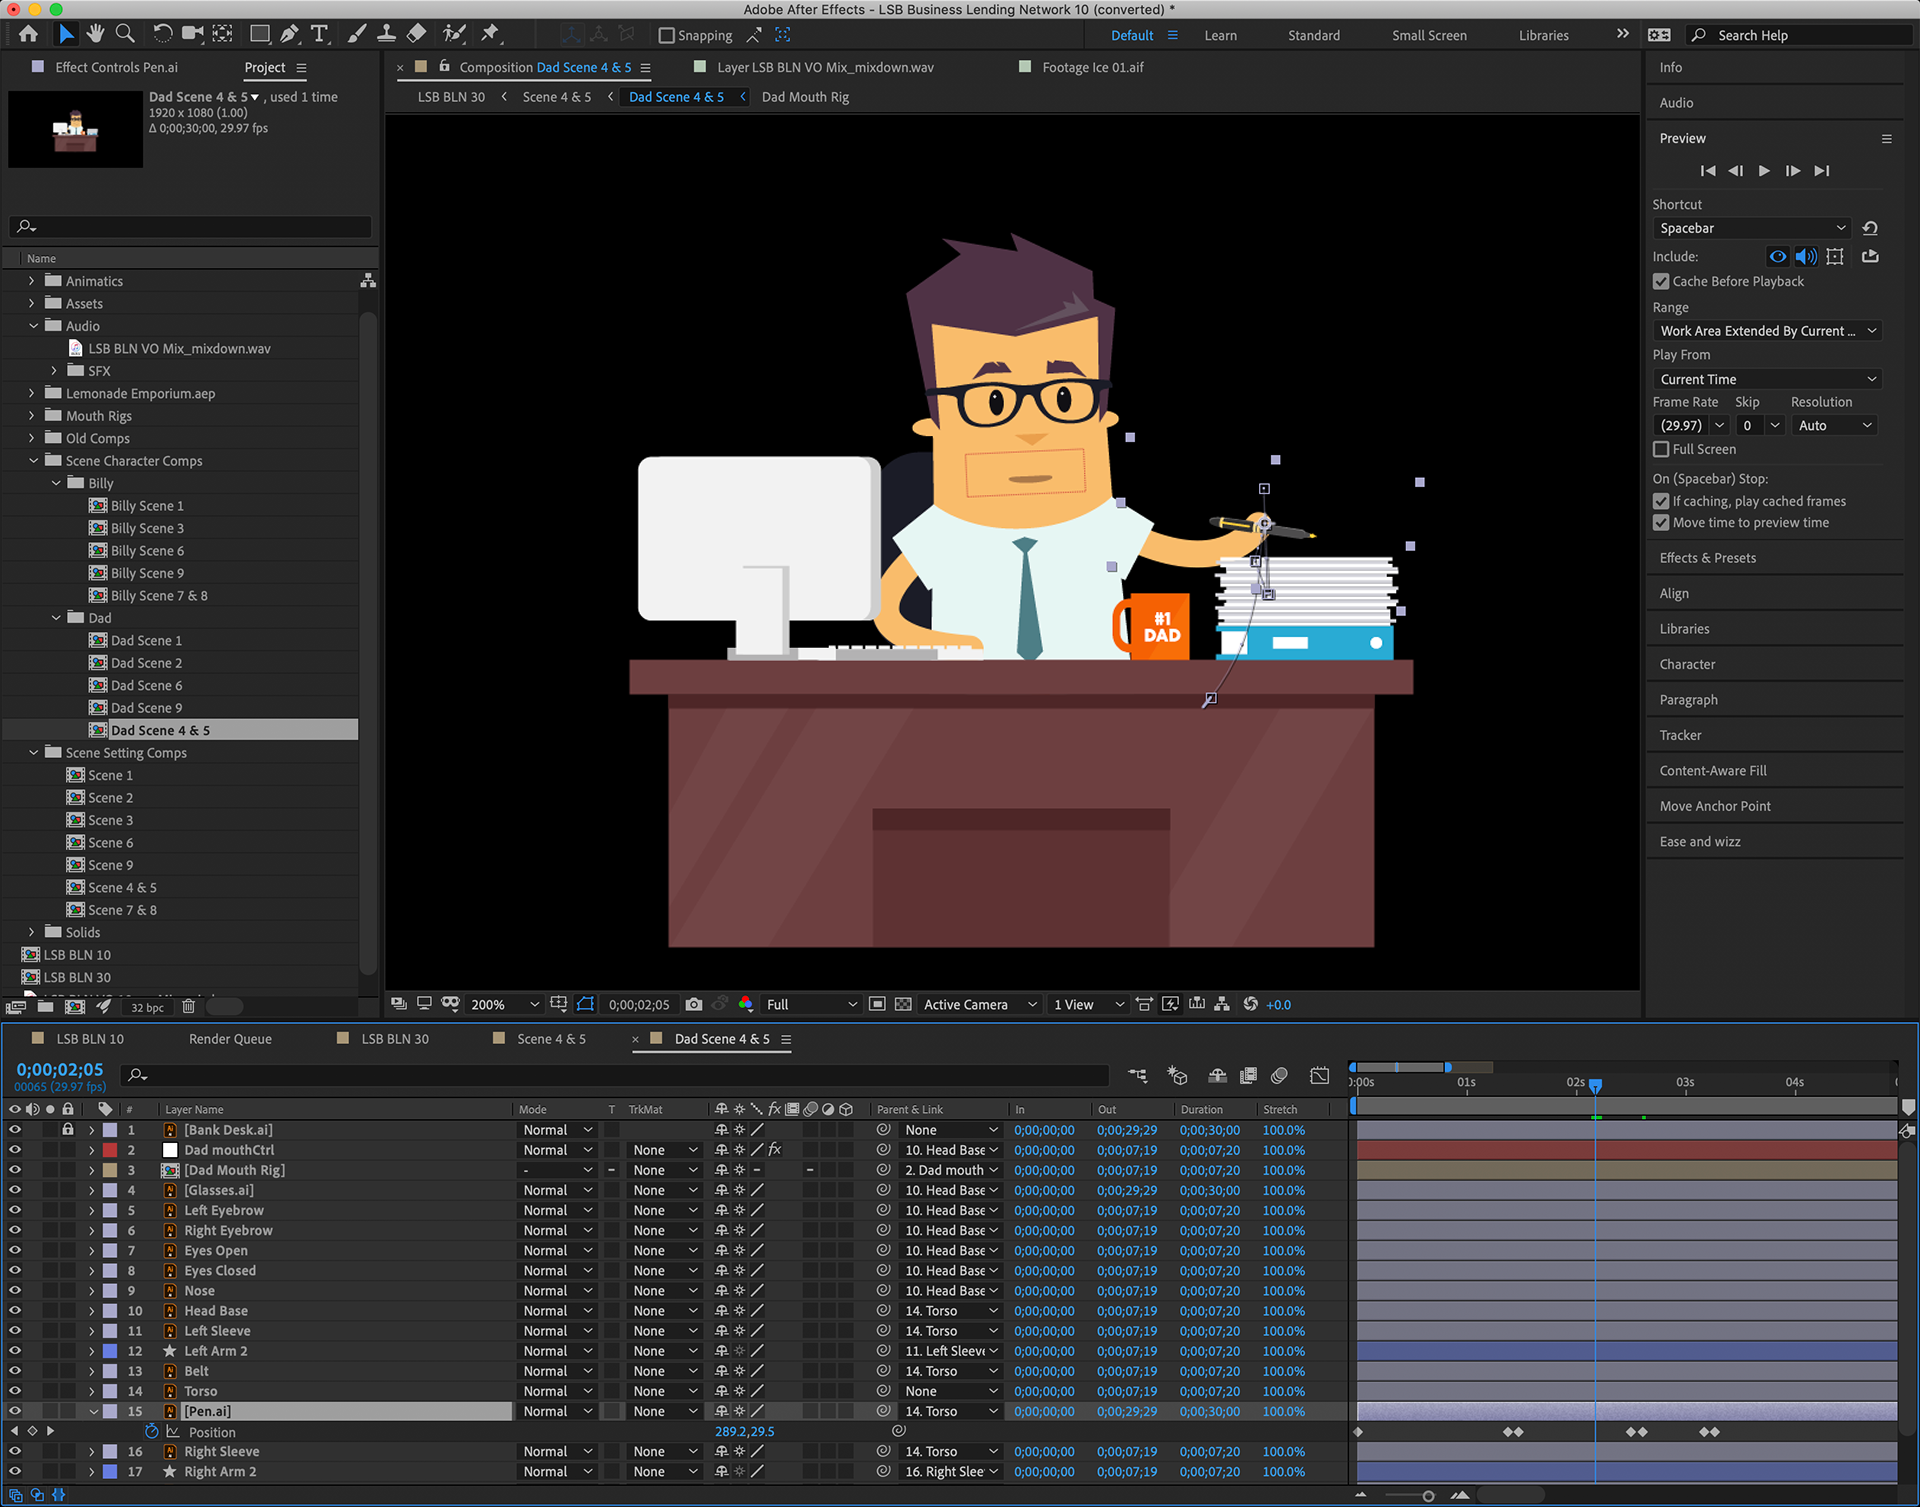Open the 200% magnification dropdown

(x=504, y=1004)
